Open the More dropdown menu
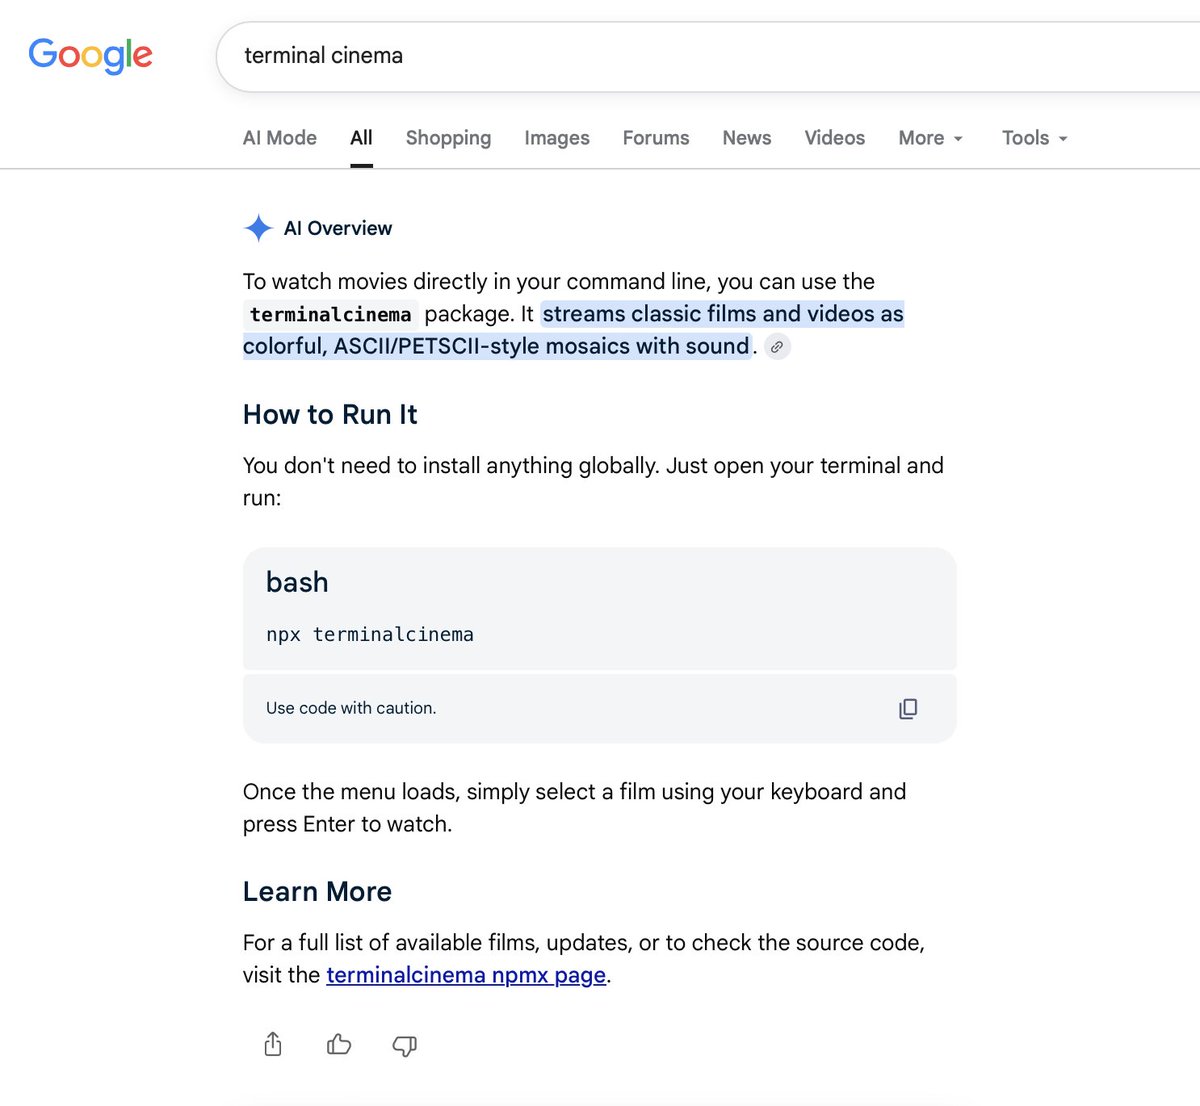This screenshot has width=1200, height=1106. pyautogui.click(x=930, y=138)
